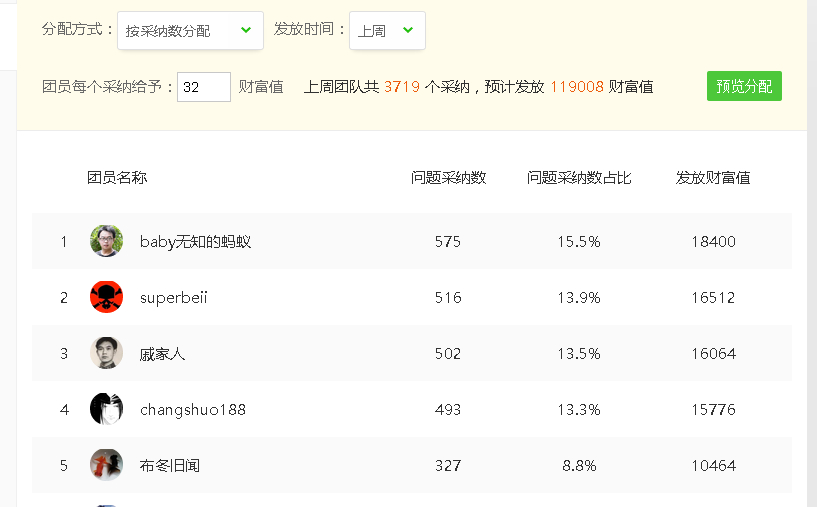This screenshot has height=507, width=817.
Task: Click the 团员名称 column header
Action: [x=117, y=178]
